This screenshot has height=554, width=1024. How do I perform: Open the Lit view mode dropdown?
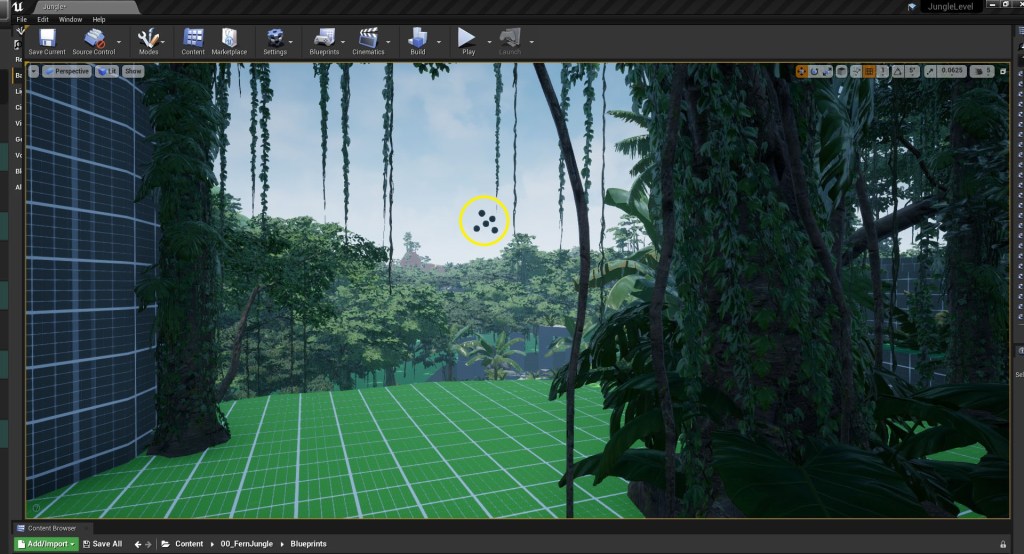click(x=107, y=71)
